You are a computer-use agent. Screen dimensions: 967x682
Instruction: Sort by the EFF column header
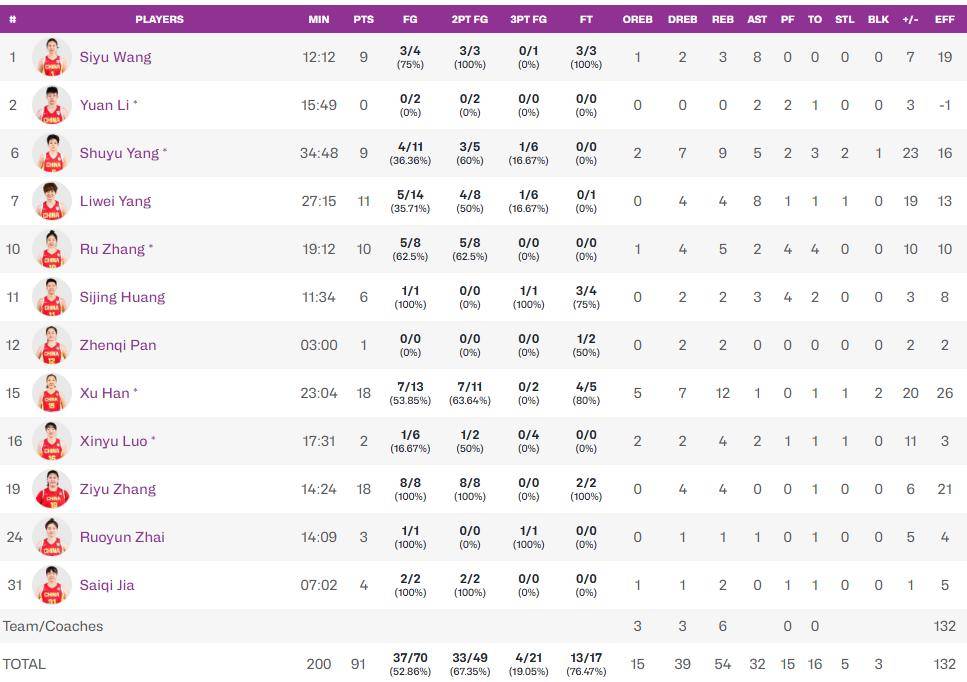click(x=944, y=19)
